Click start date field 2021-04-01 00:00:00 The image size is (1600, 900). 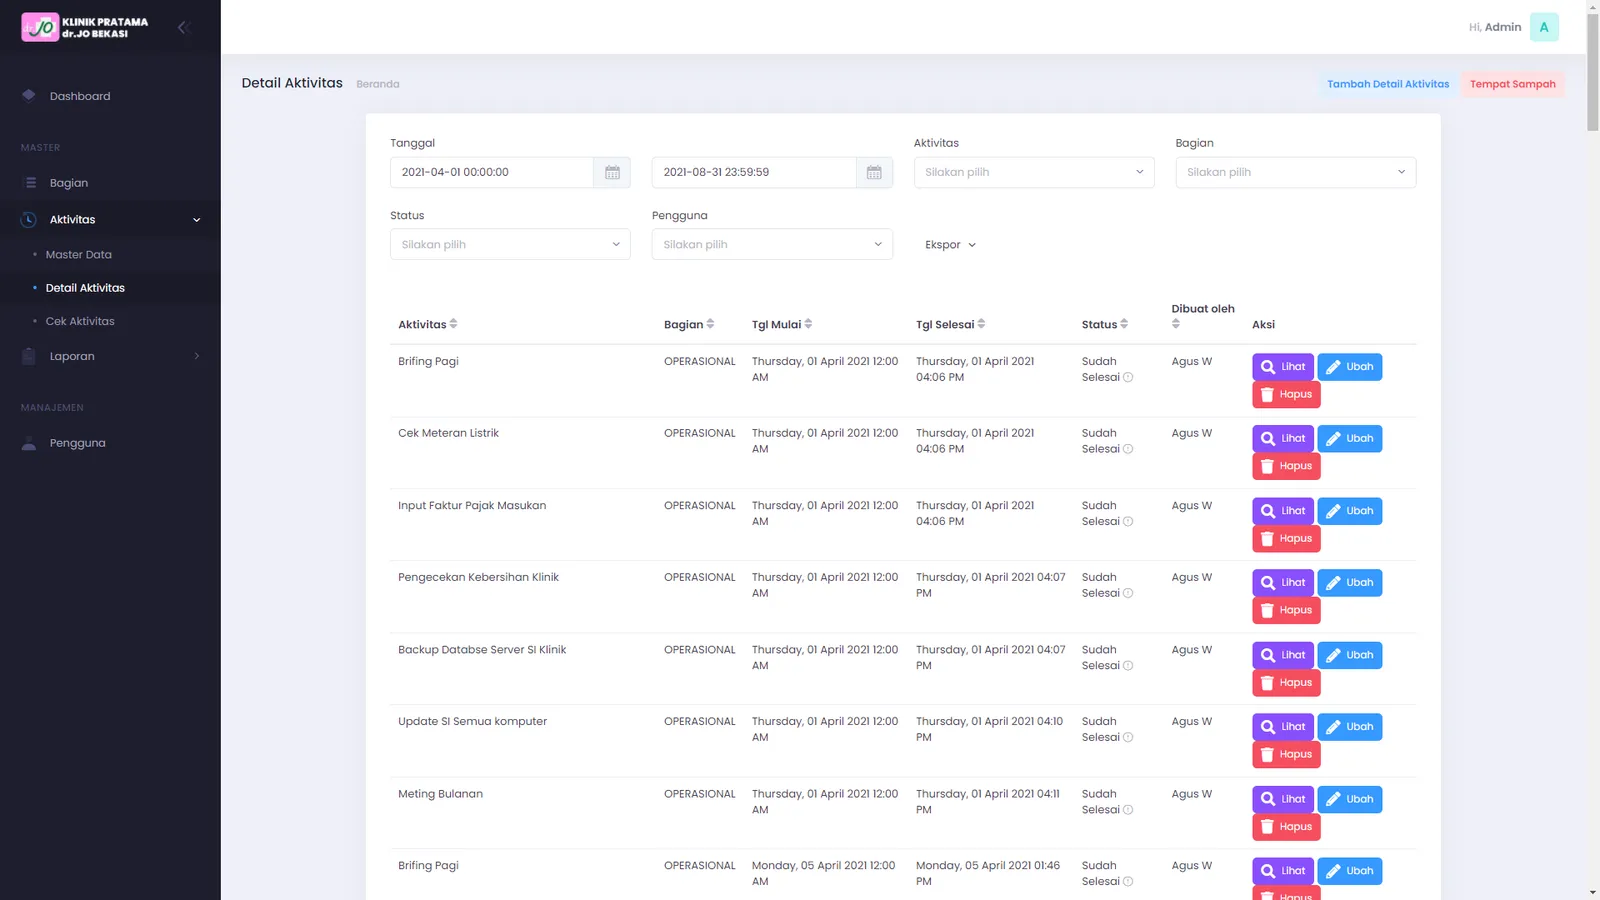coord(492,172)
